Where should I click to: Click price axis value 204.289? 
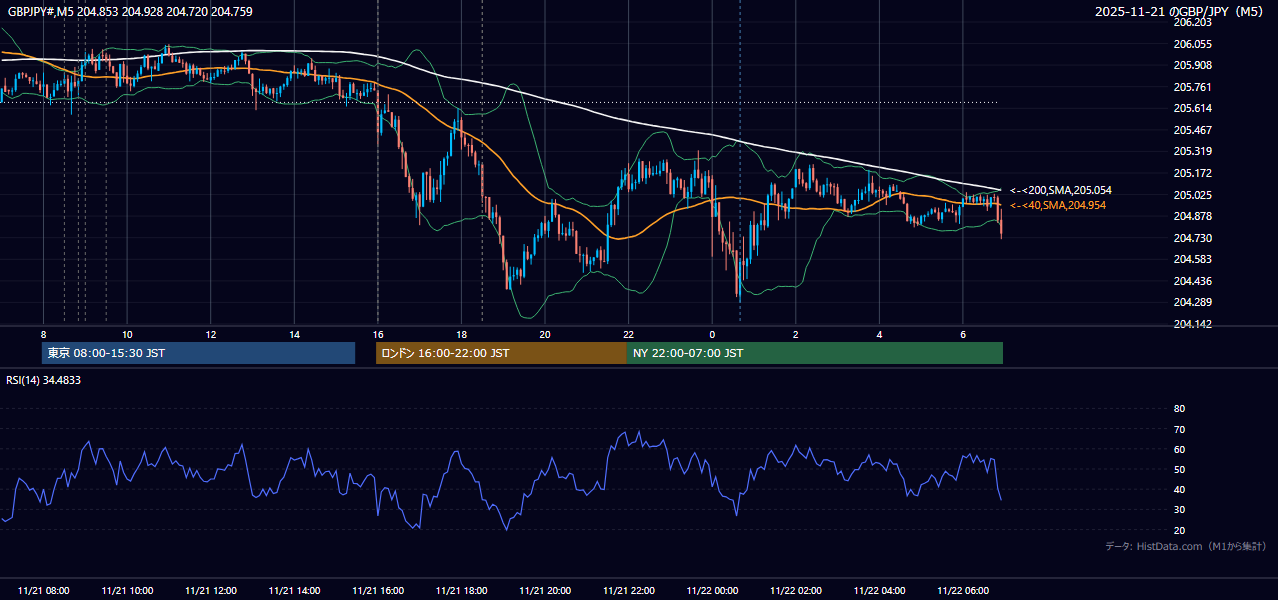pyautogui.click(x=1193, y=302)
